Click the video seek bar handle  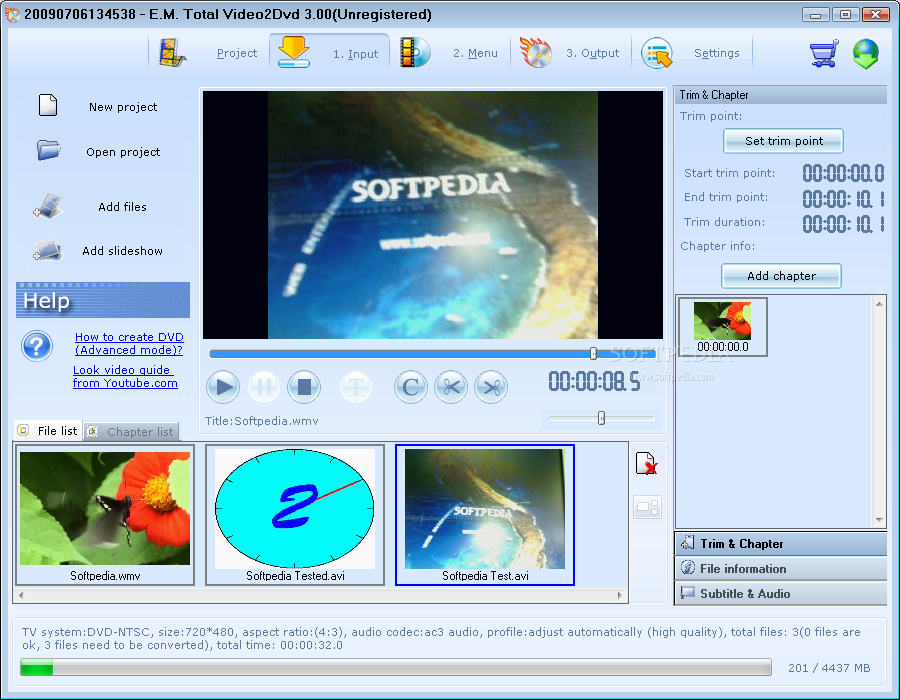point(593,353)
